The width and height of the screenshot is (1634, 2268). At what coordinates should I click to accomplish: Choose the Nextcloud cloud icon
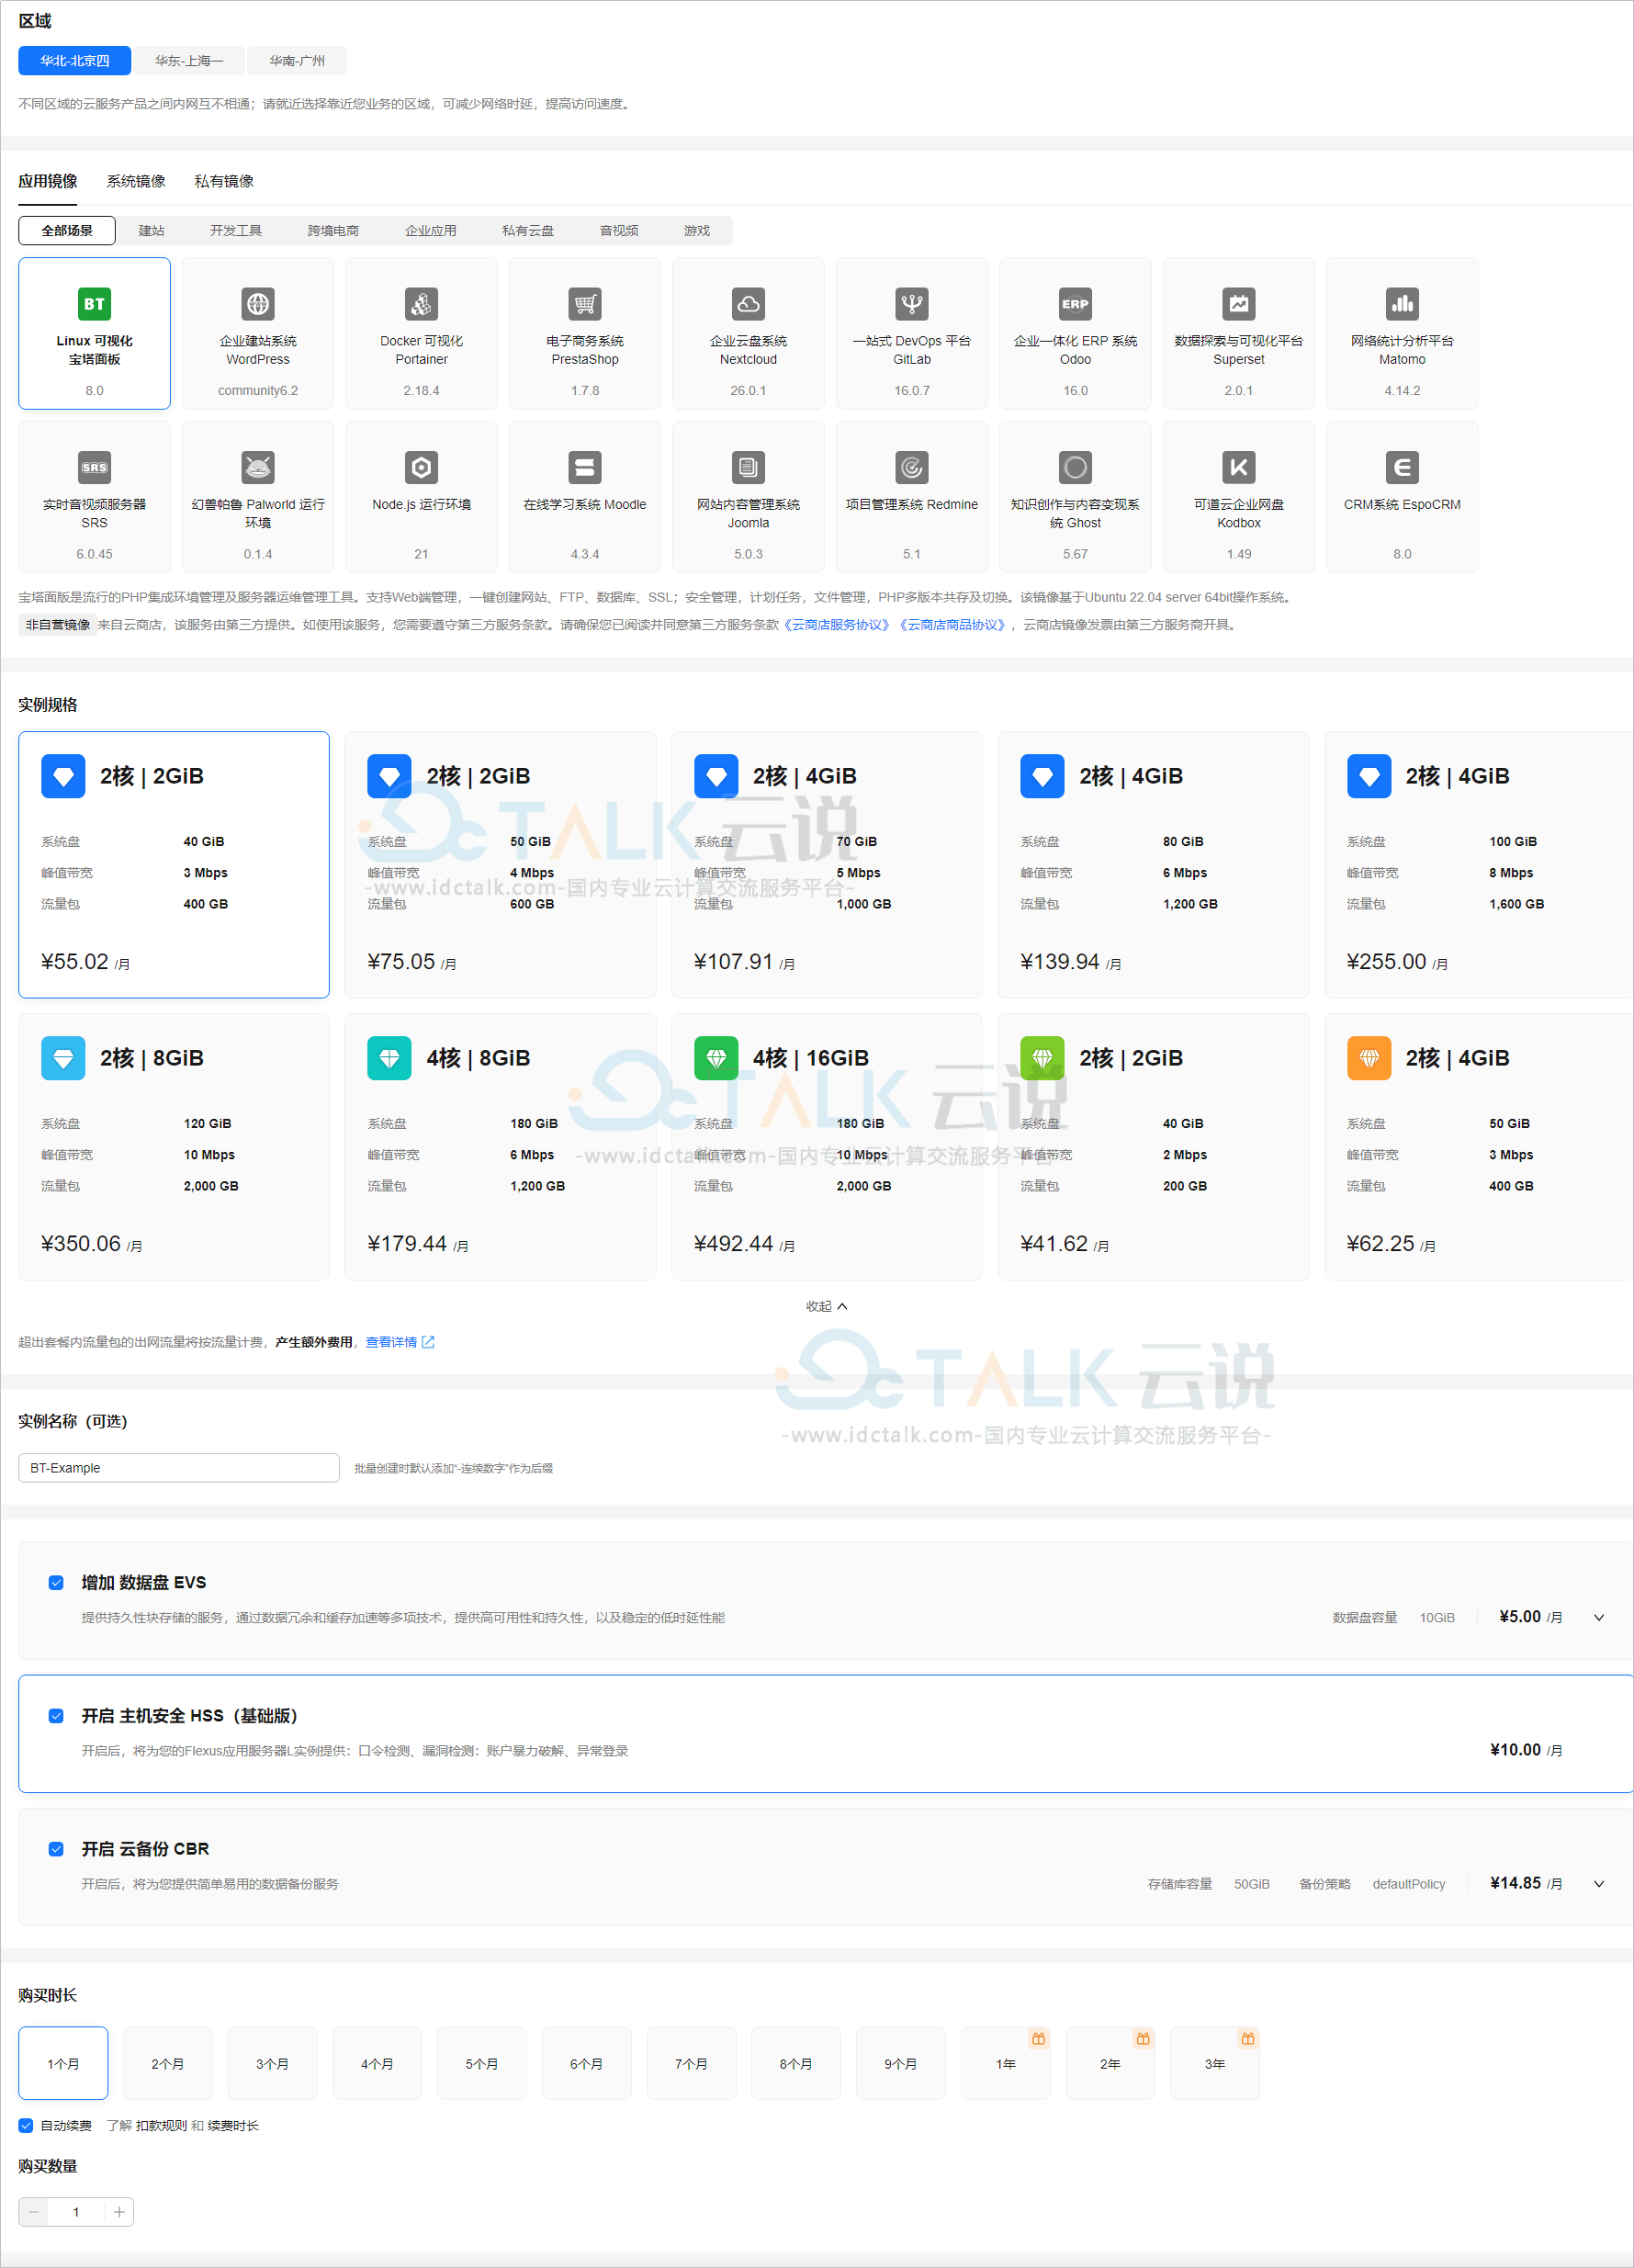point(748,303)
